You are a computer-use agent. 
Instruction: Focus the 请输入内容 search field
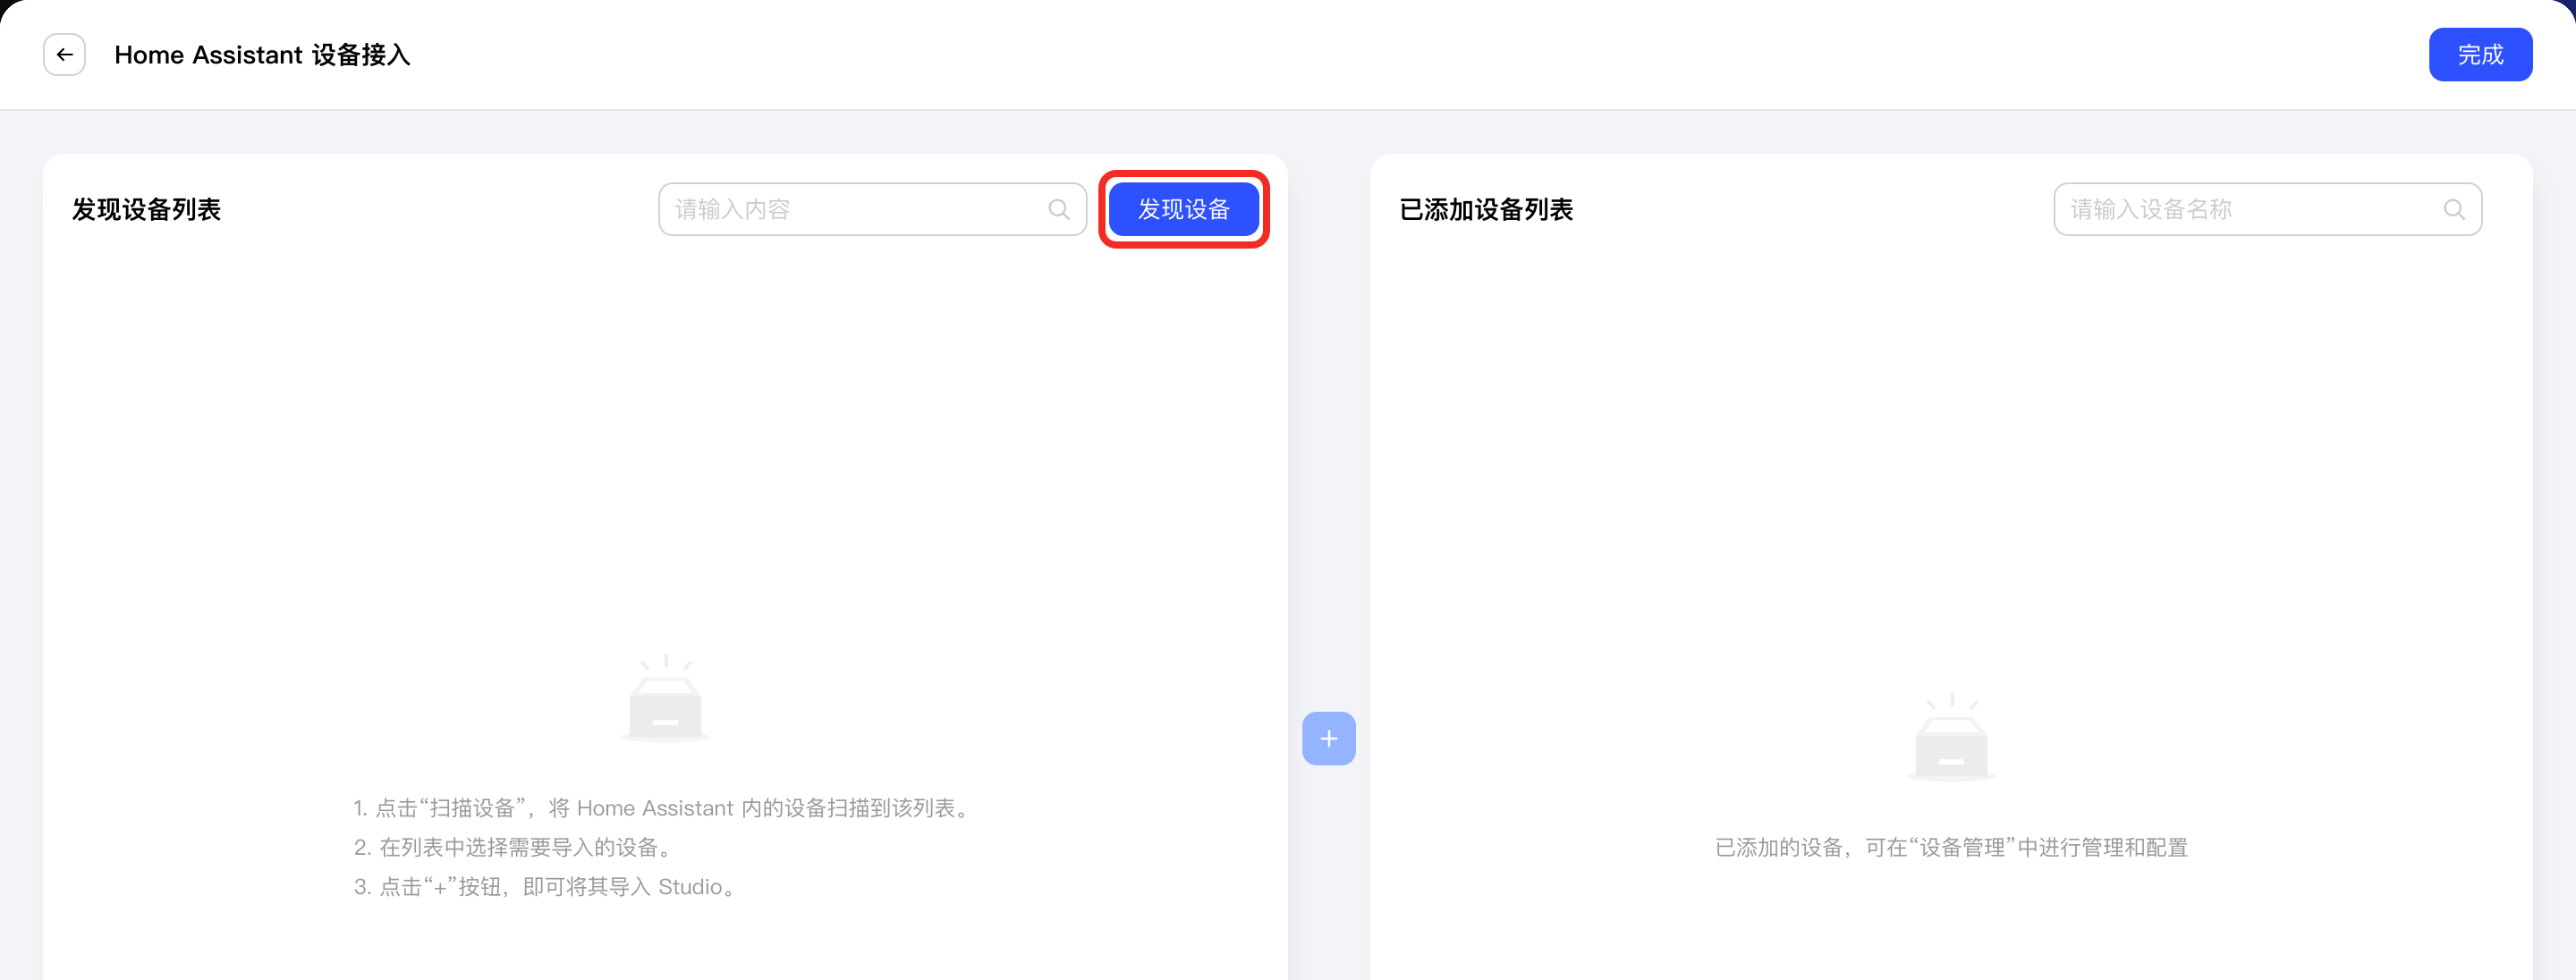872,209
